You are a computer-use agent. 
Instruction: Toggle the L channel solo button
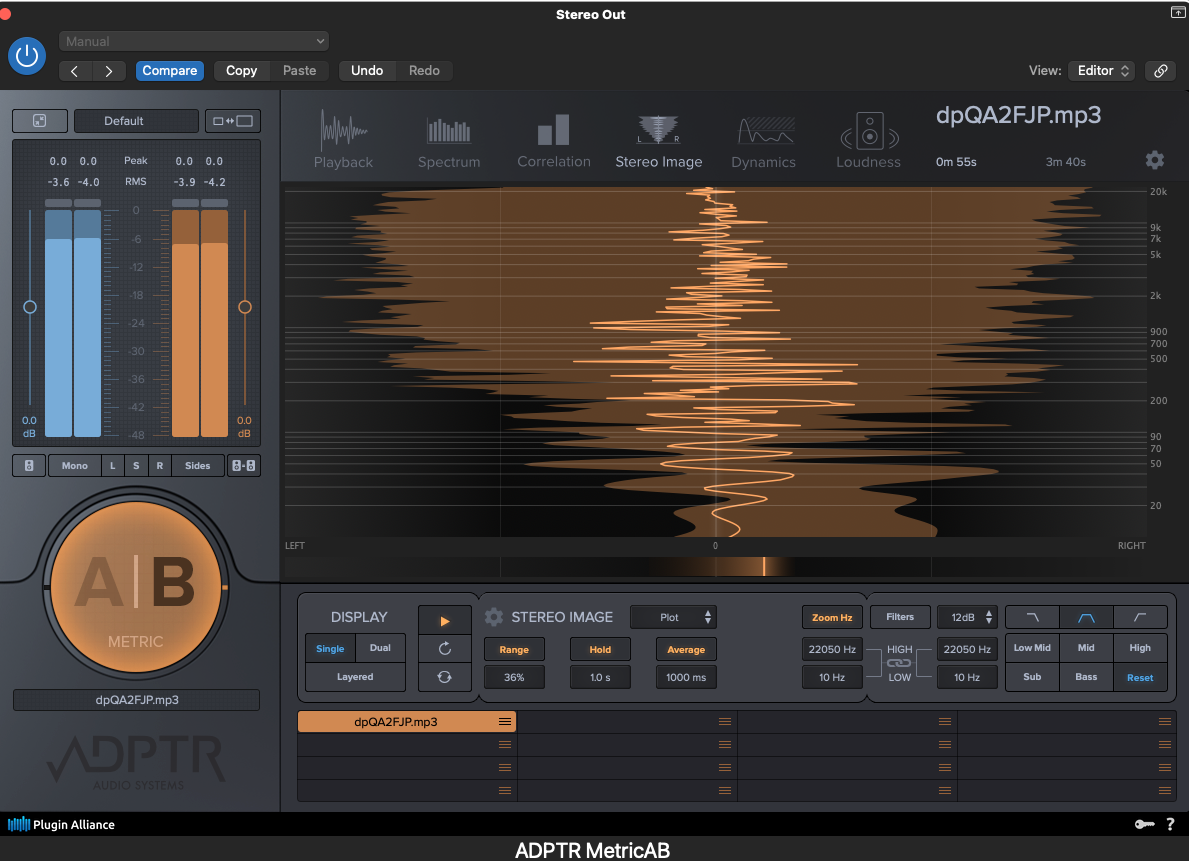(x=112, y=466)
